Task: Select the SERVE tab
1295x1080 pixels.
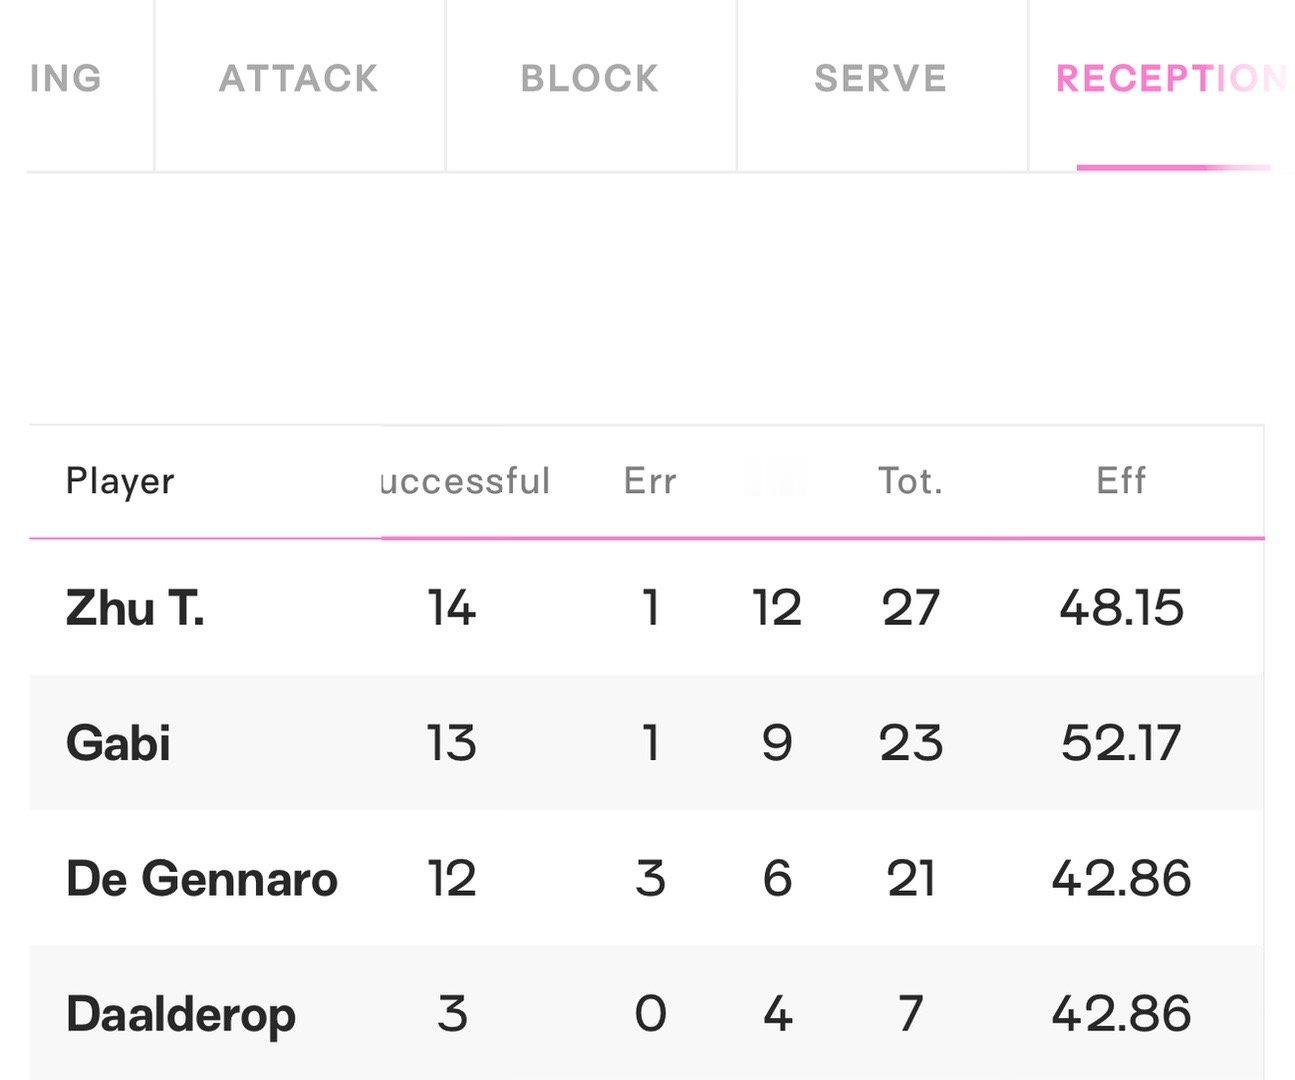Action: click(x=881, y=79)
